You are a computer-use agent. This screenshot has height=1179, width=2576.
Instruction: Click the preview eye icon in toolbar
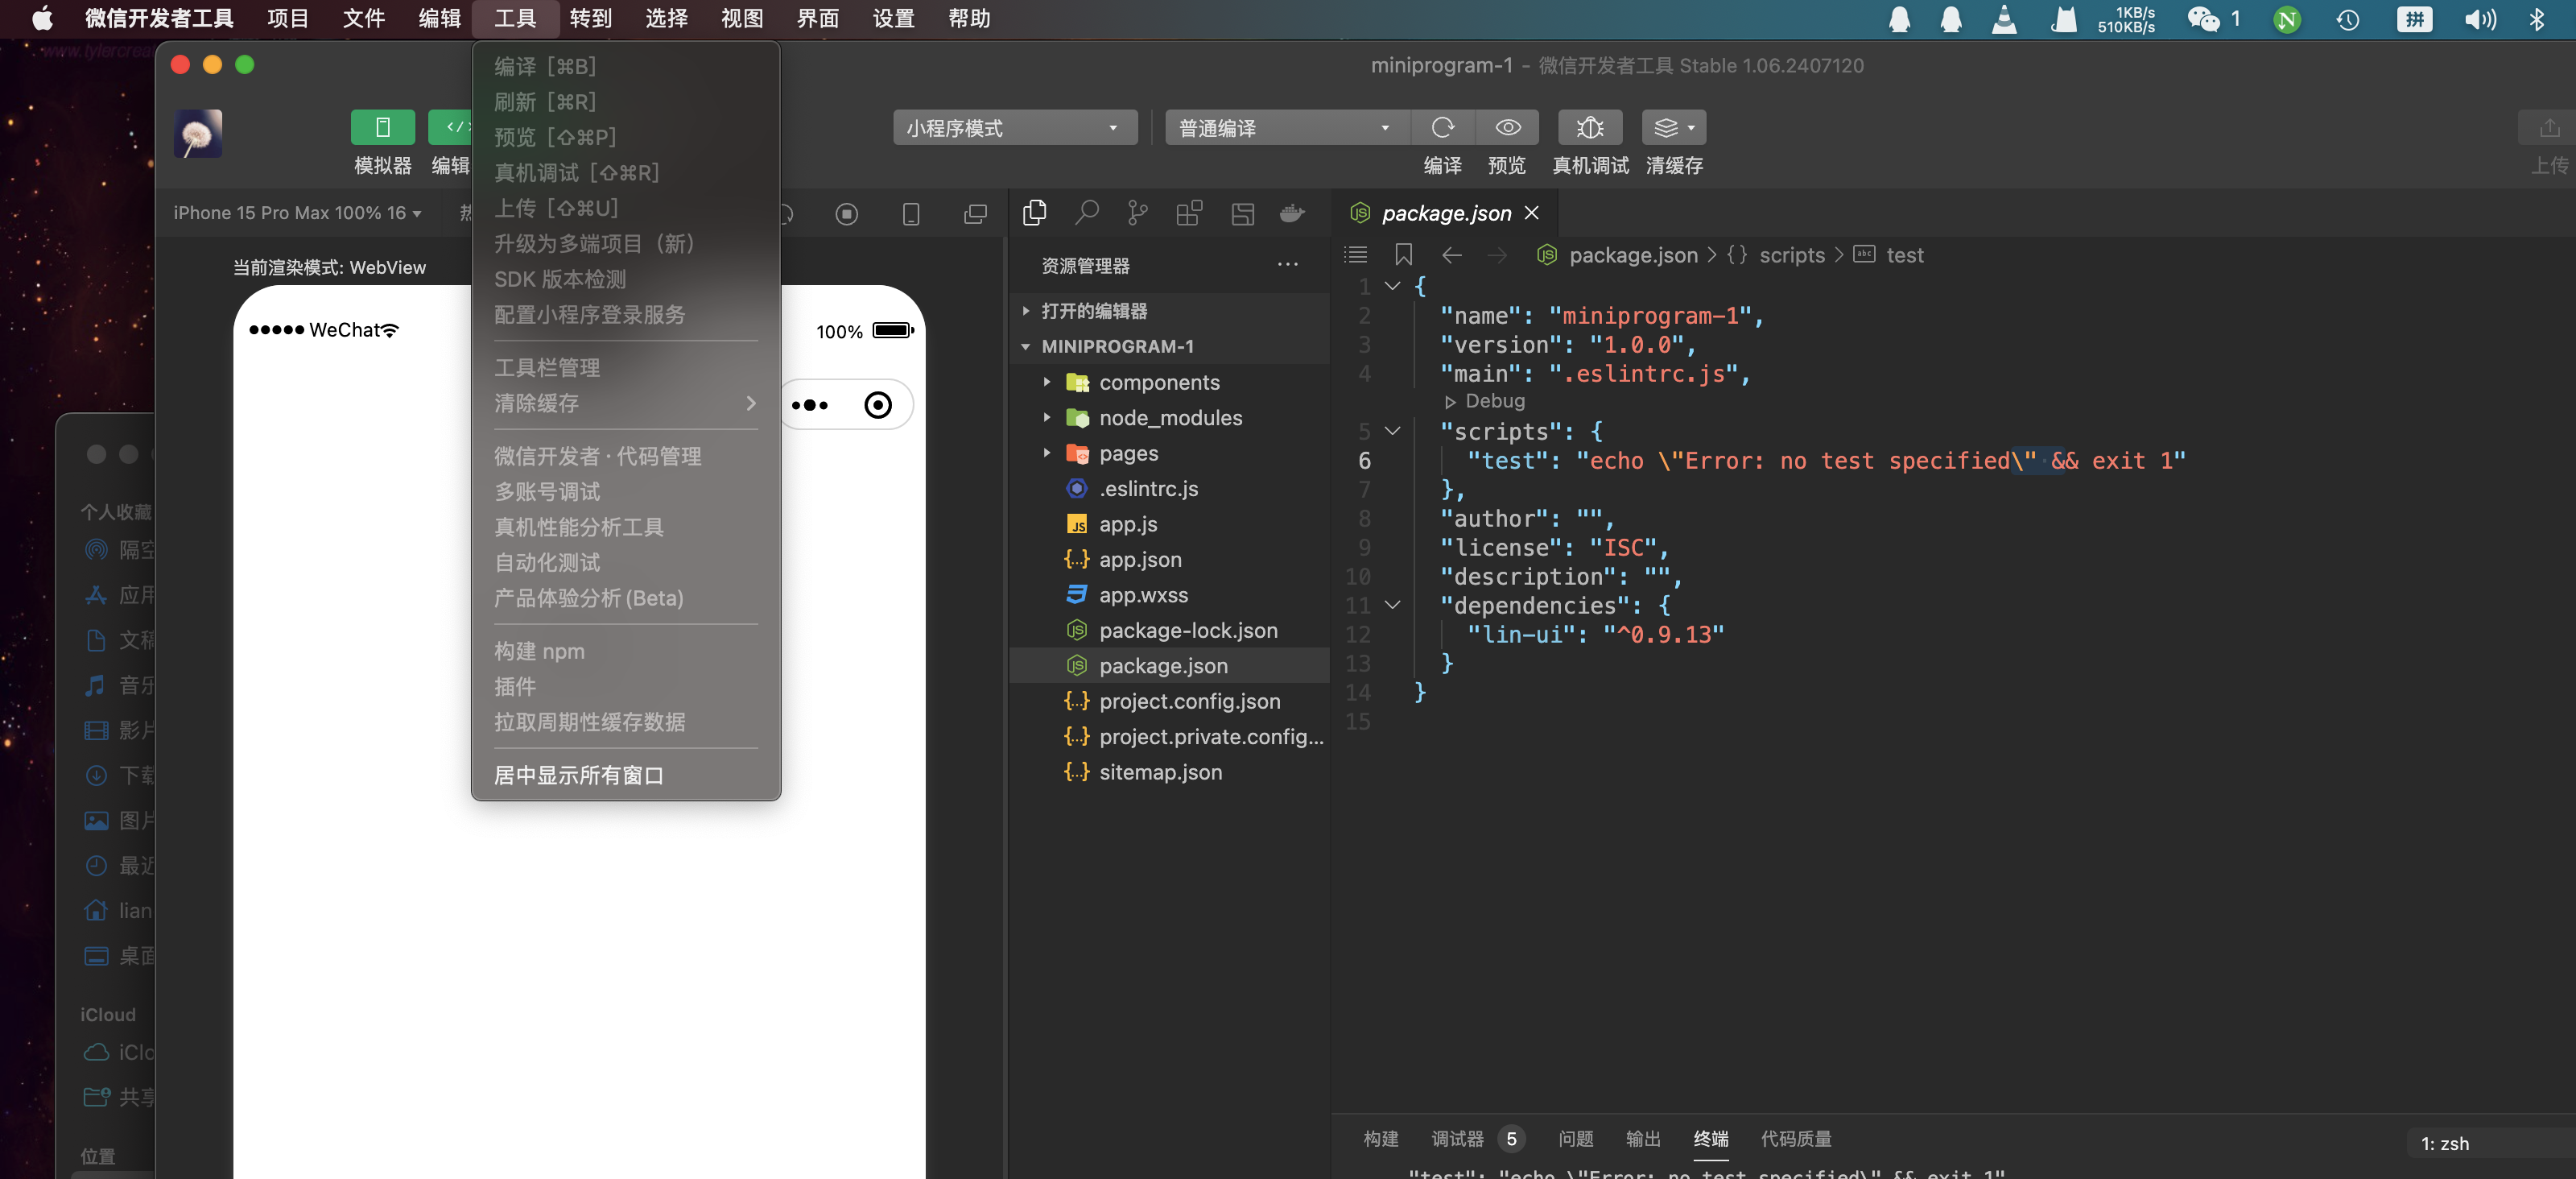(1507, 128)
